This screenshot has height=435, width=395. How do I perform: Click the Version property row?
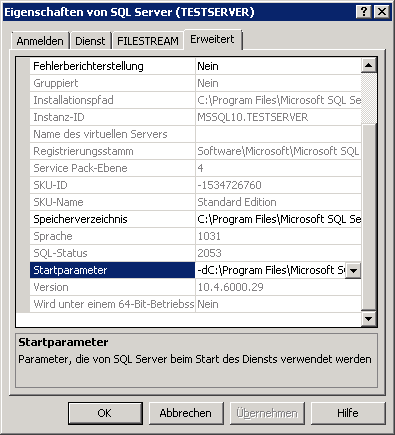(196, 287)
